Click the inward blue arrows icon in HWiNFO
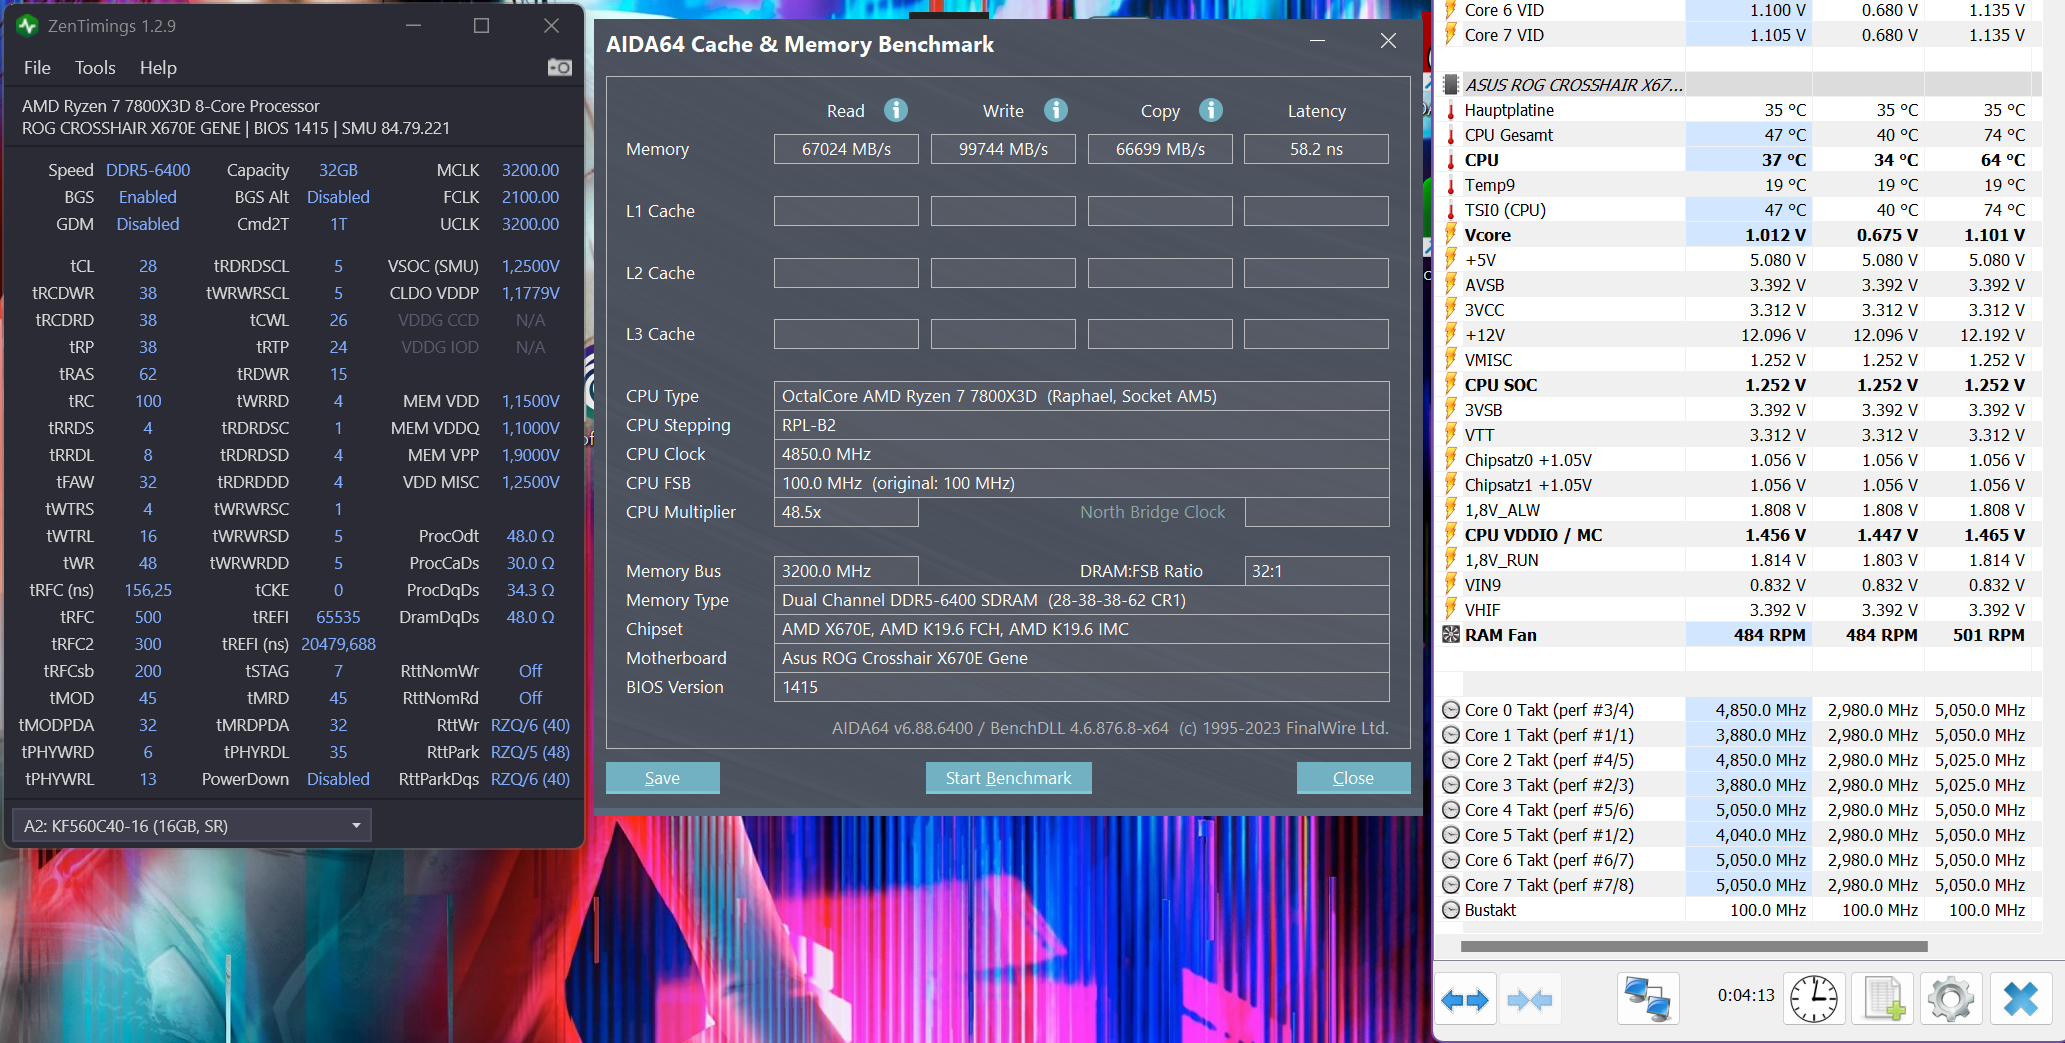2065x1043 pixels. coord(1529,999)
